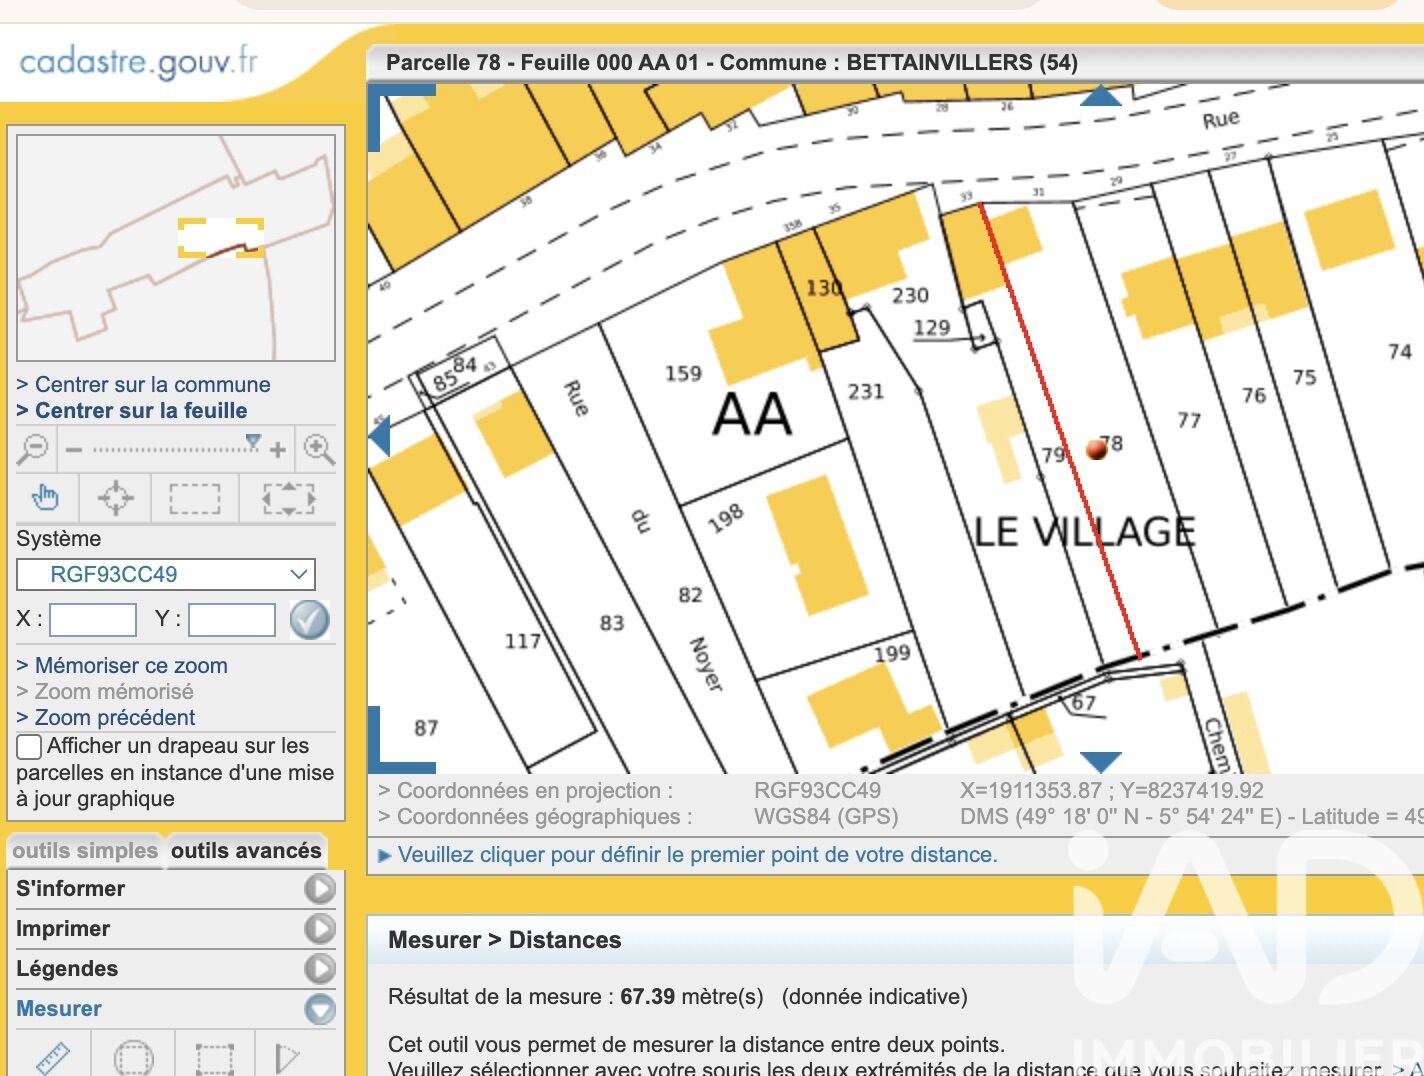
Task: Switch to the outils avancés tab
Action: (246, 851)
